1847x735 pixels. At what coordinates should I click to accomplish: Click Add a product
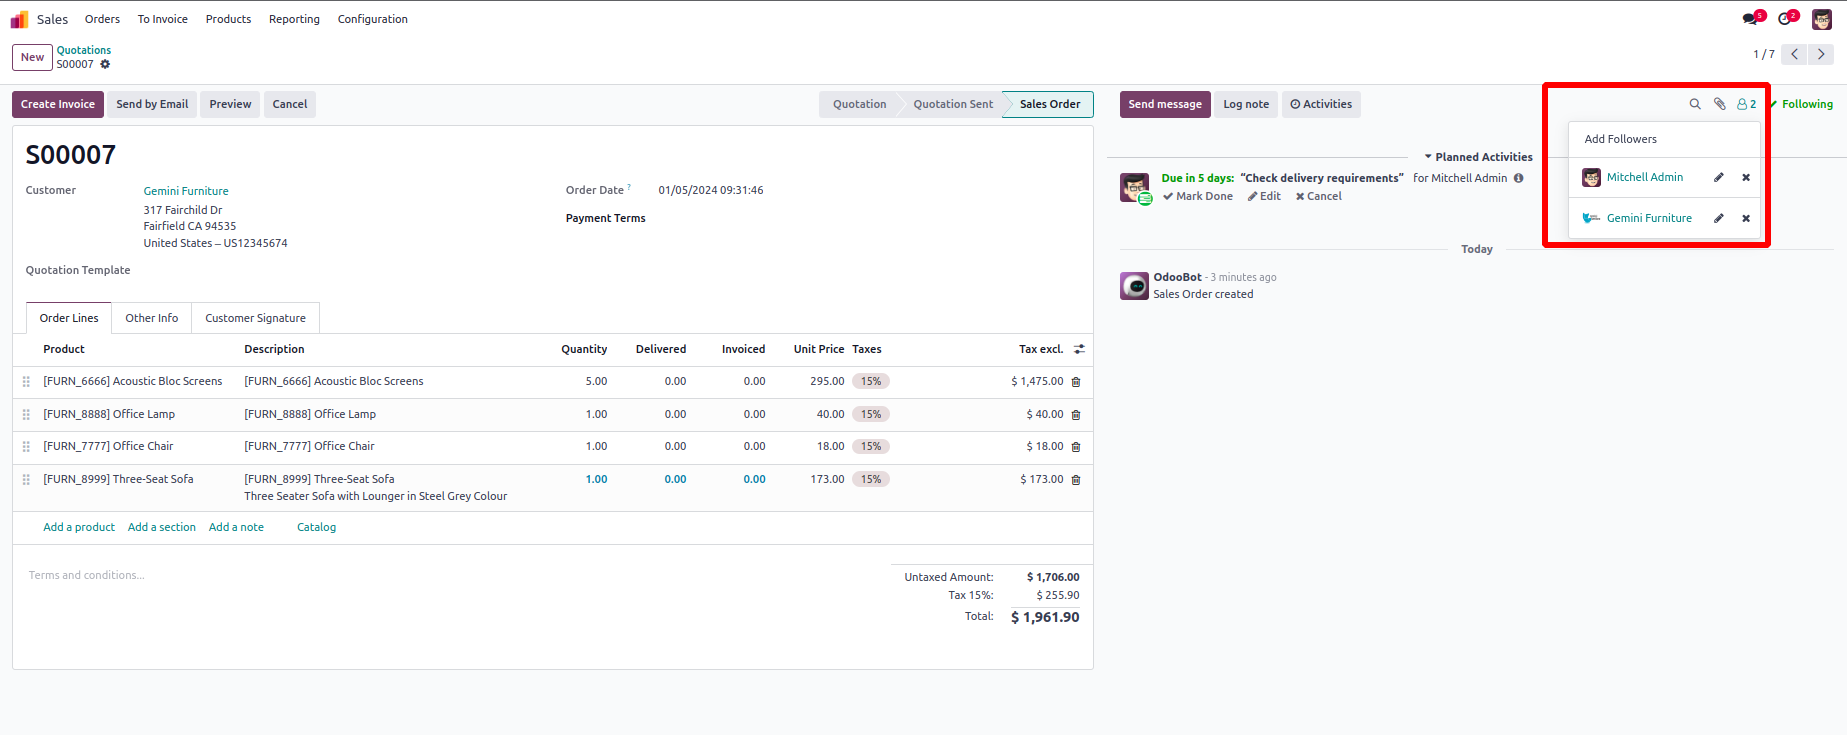point(79,527)
